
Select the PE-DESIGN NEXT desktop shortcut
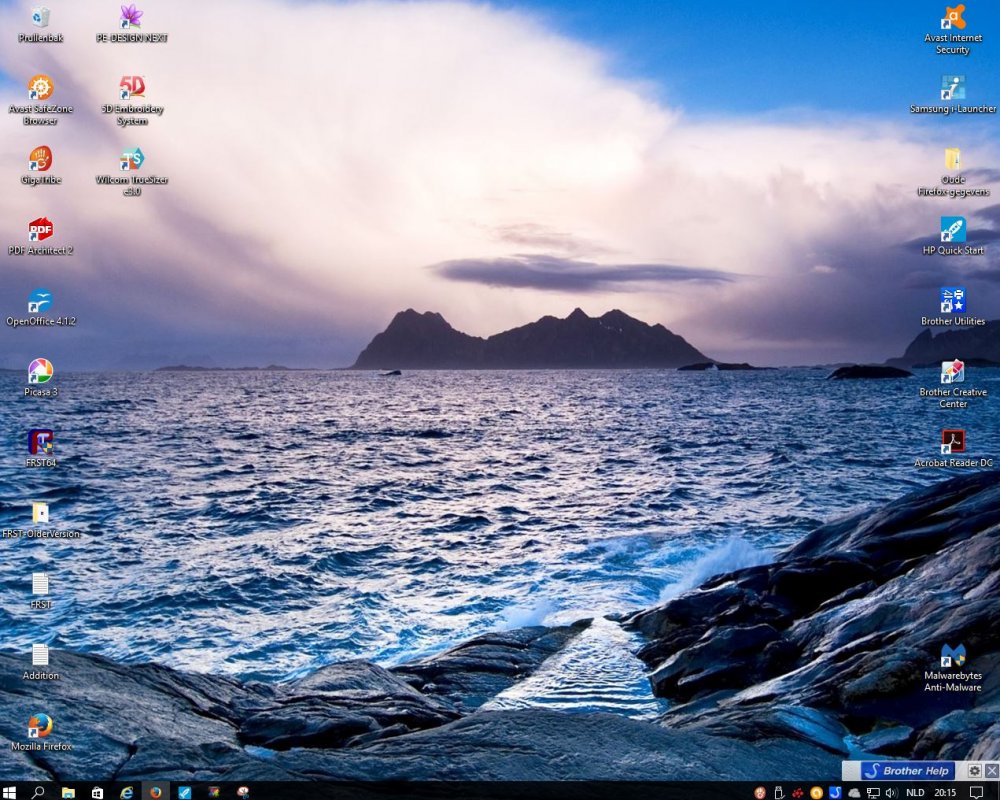(131, 18)
